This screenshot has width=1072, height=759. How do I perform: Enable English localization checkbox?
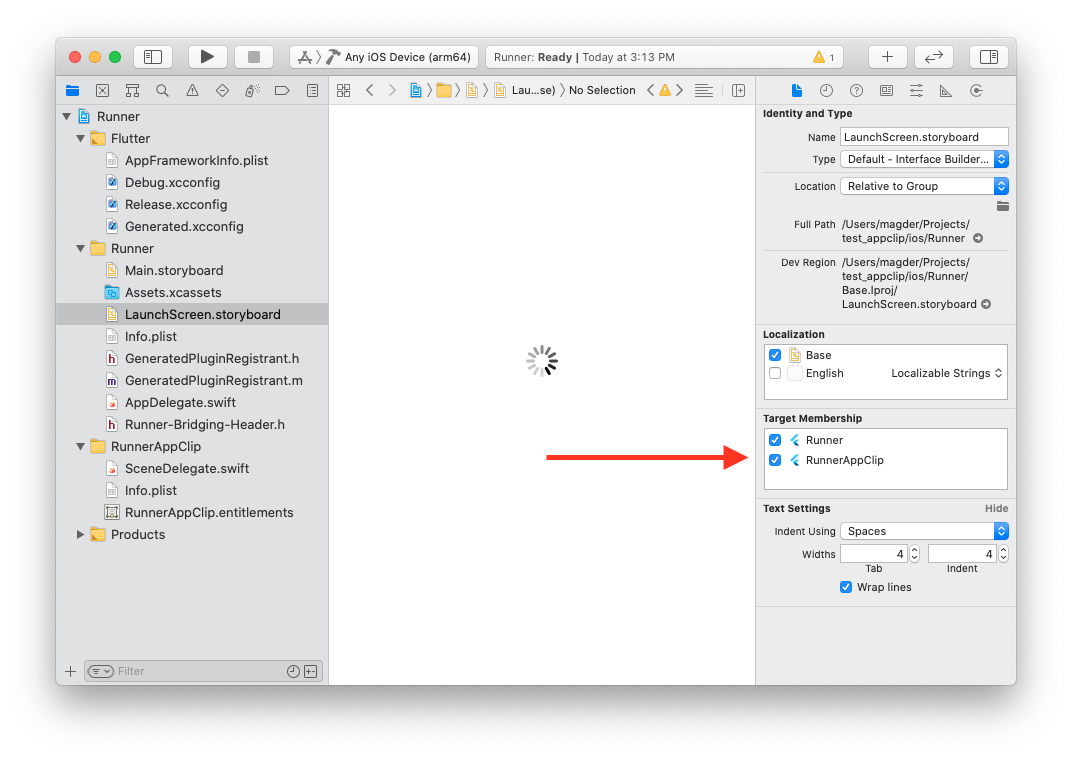(775, 373)
